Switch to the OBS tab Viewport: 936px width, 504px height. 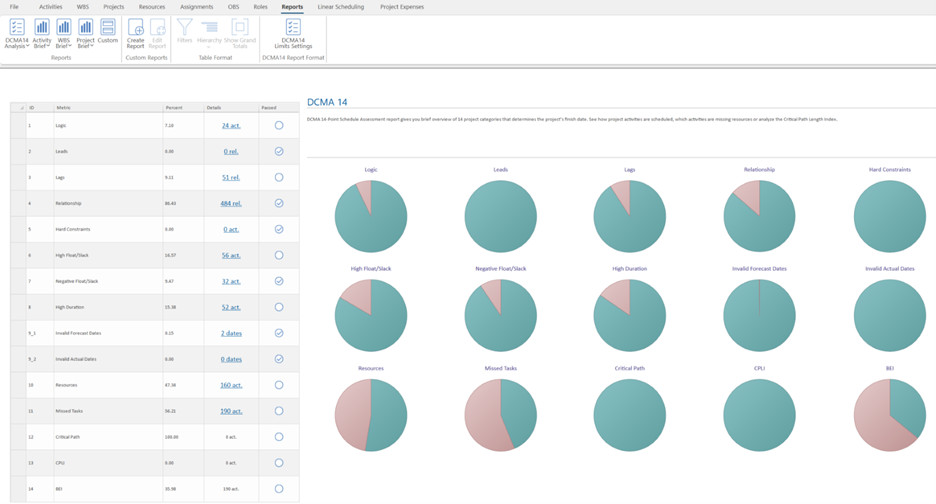tap(233, 7)
